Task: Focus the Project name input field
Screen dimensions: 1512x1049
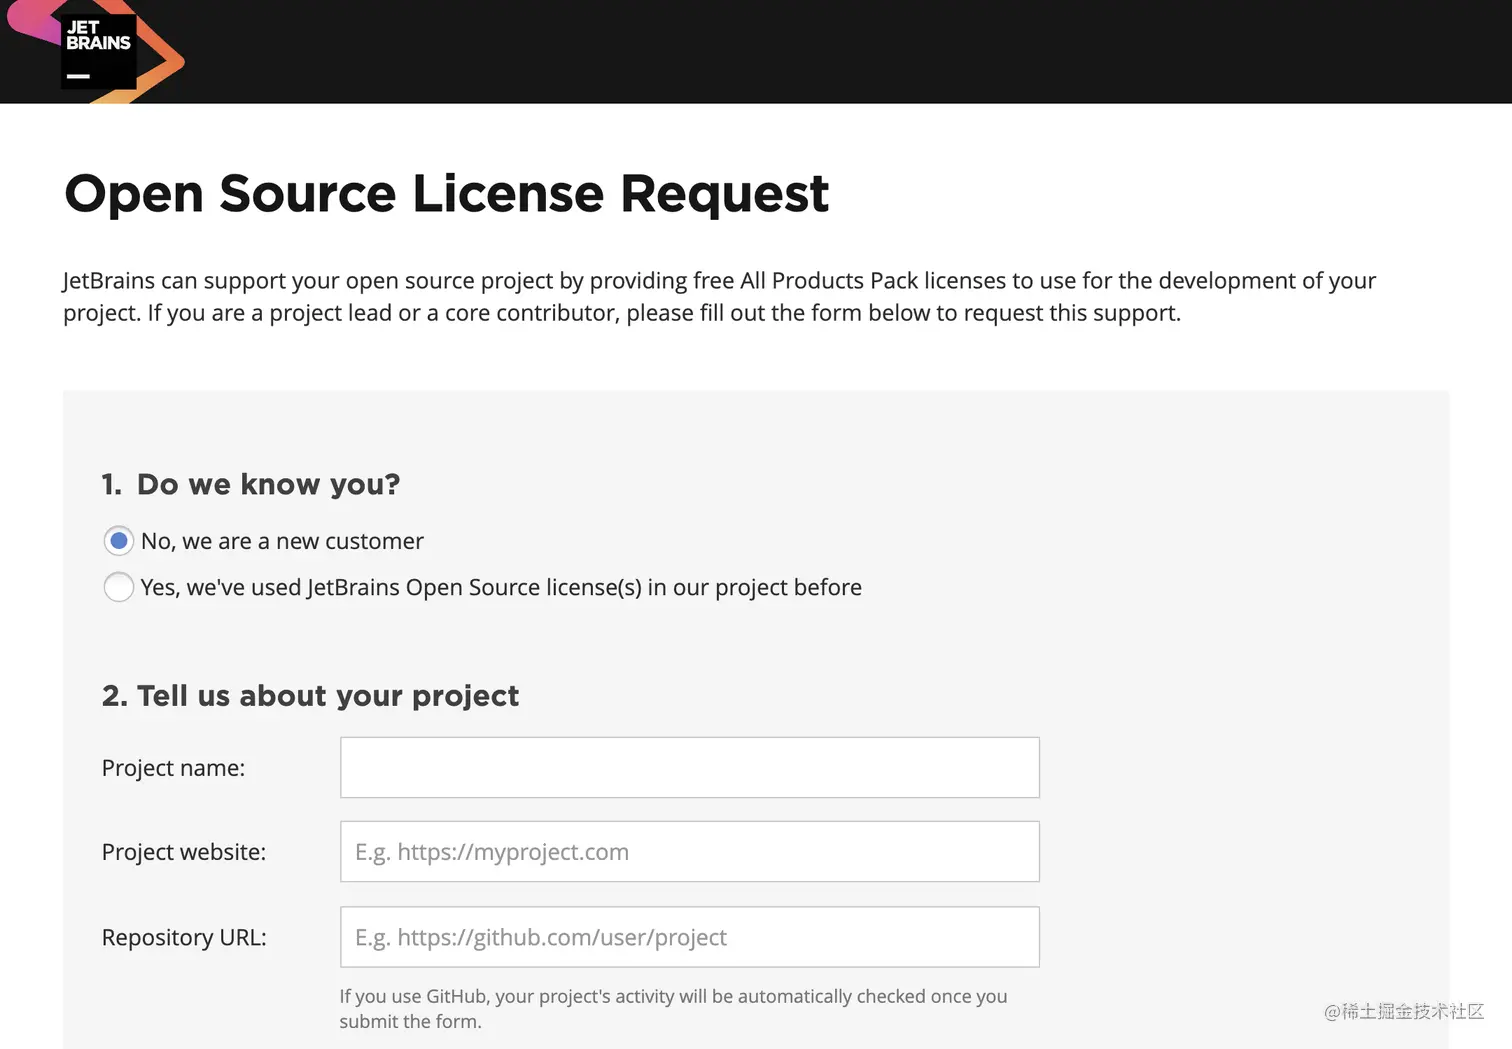Action: (690, 768)
